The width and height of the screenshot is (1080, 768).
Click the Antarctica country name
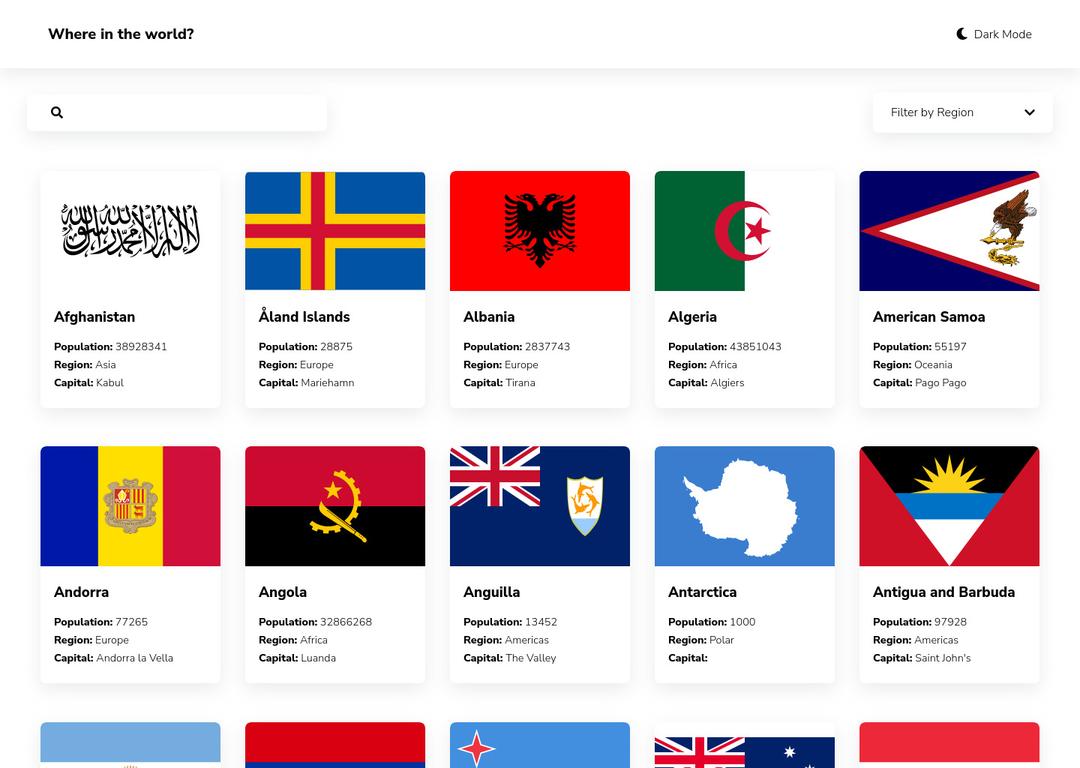tap(702, 592)
